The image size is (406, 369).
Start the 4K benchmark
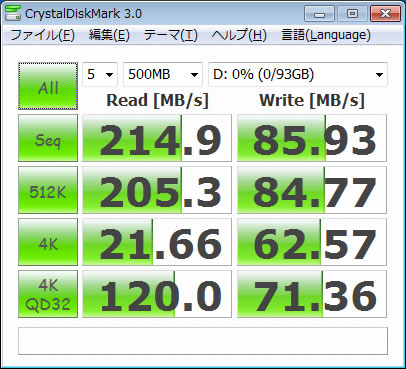48,242
